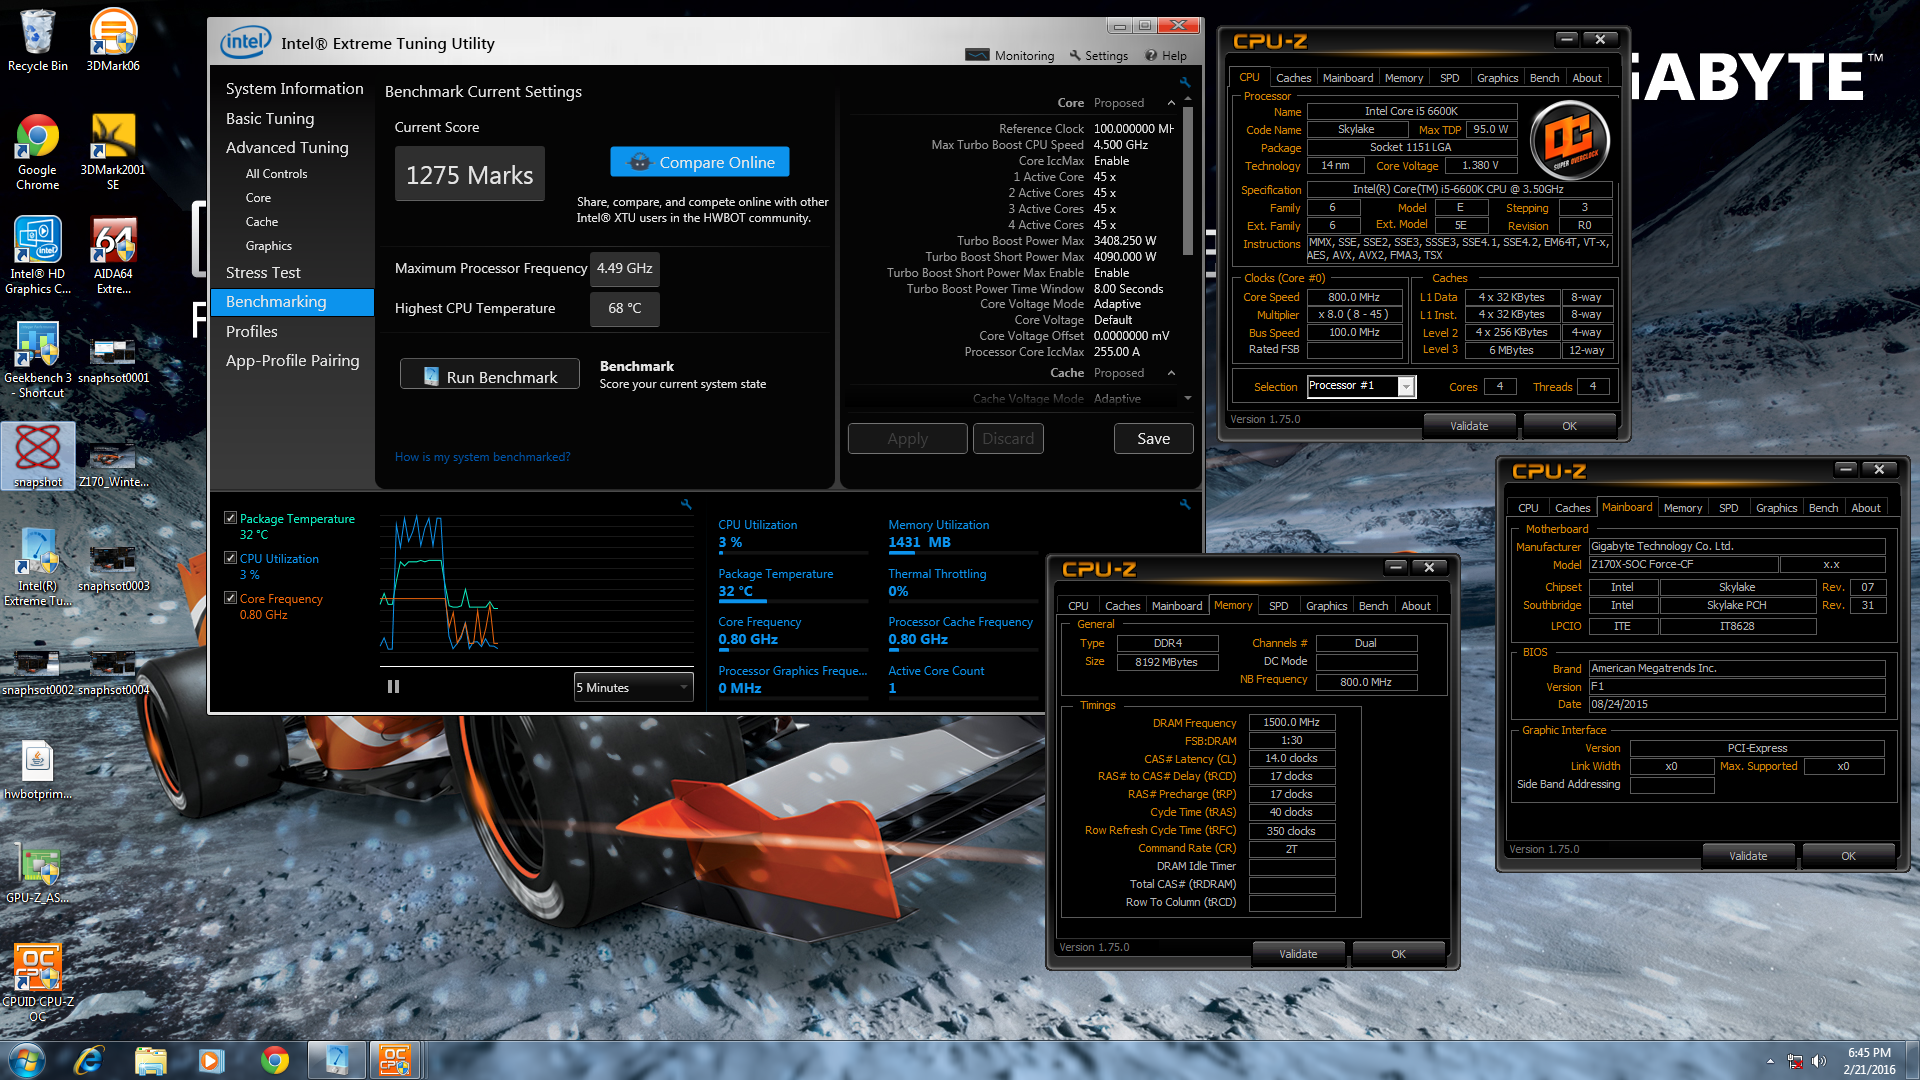
Task: Select the snapshot desktop icon
Action: coord(38,456)
